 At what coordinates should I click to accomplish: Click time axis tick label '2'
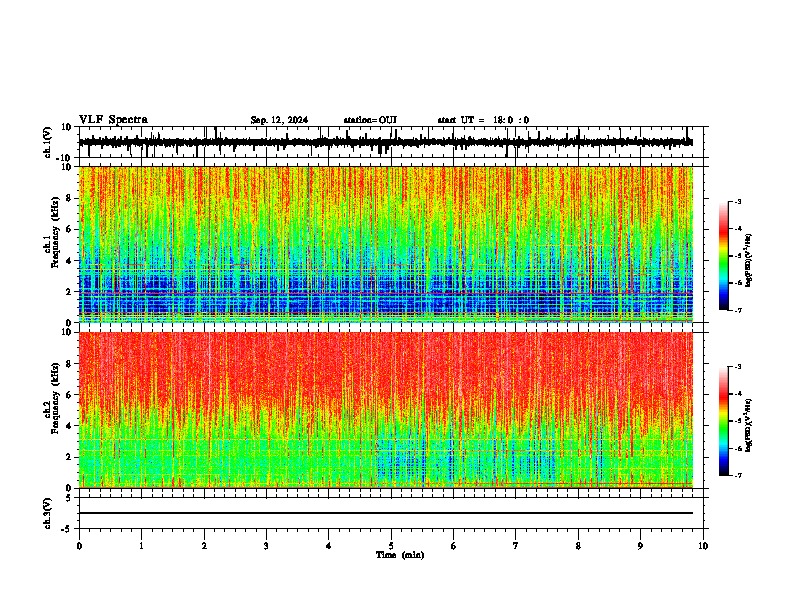[204, 546]
